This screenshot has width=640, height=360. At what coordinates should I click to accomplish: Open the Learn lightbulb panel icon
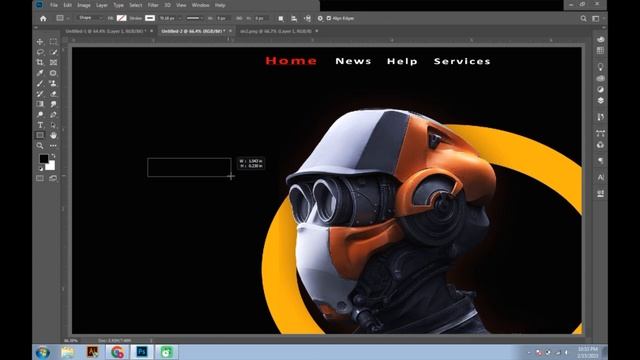pos(600,67)
